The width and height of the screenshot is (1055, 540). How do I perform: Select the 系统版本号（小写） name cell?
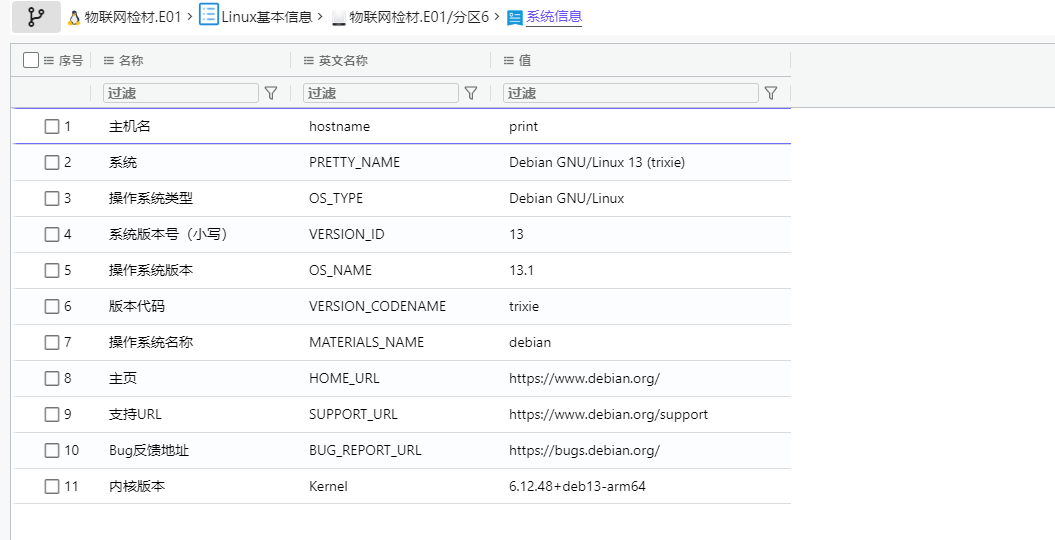pos(168,234)
